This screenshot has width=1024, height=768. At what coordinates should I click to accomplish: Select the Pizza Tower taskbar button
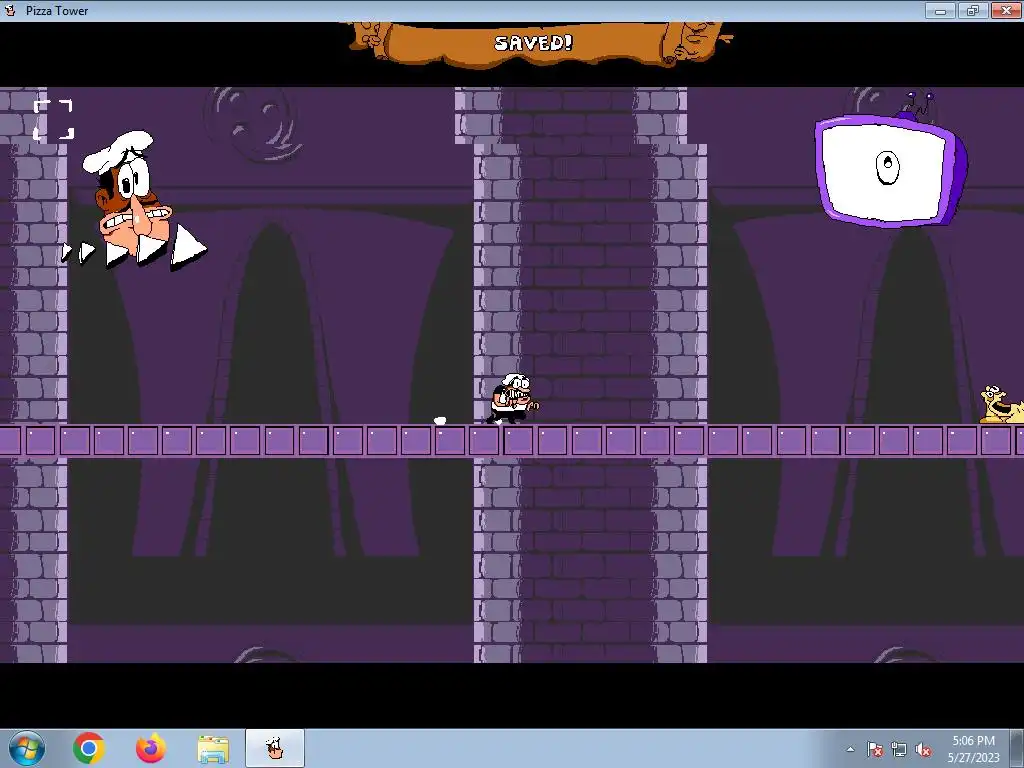click(275, 748)
